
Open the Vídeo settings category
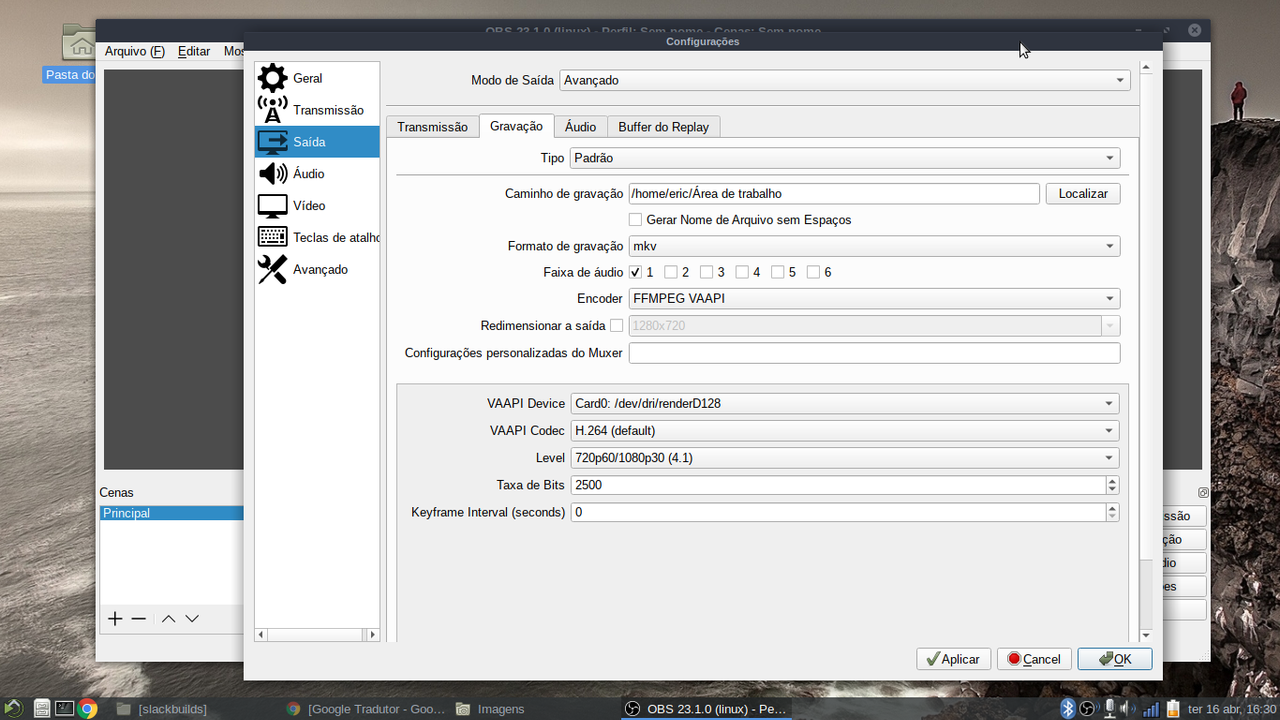pyautogui.click(x=317, y=206)
